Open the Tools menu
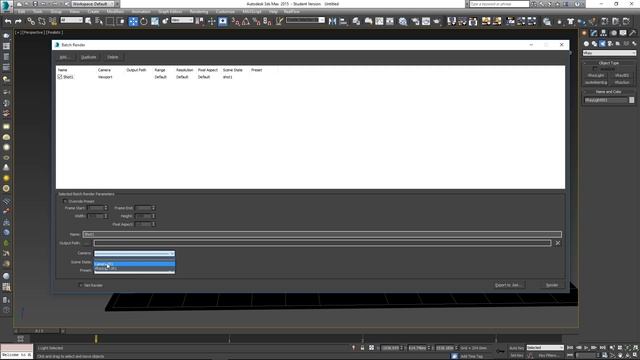This screenshot has height=360, width=640. [x=38, y=12]
